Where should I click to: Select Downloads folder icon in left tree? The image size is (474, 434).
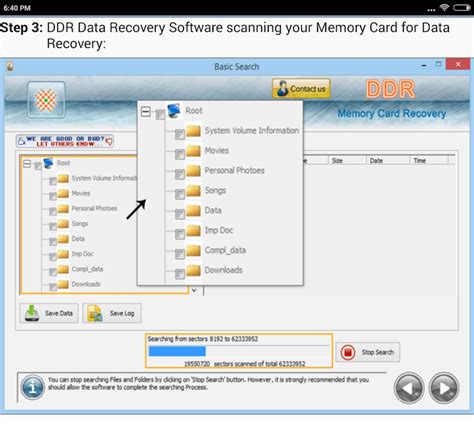[63, 284]
